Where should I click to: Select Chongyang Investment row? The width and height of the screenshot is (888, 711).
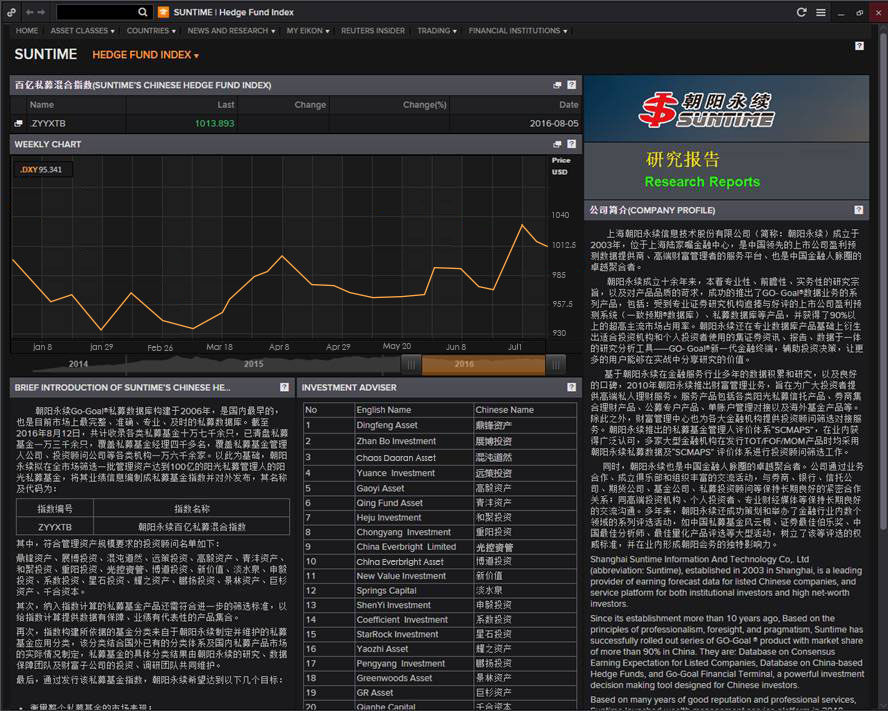[440, 532]
